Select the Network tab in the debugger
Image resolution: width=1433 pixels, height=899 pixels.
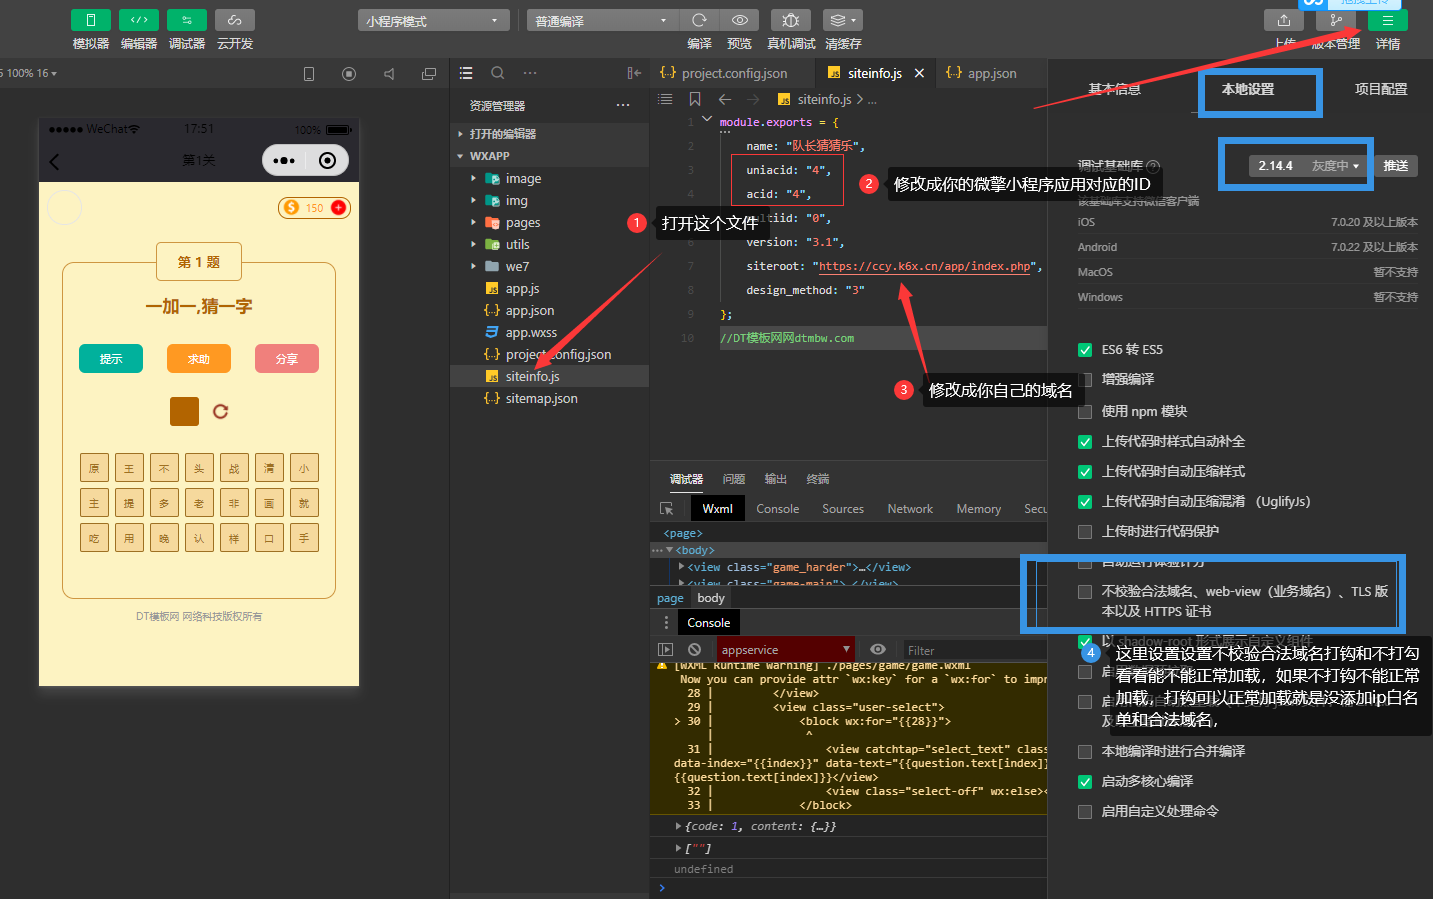(910, 509)
